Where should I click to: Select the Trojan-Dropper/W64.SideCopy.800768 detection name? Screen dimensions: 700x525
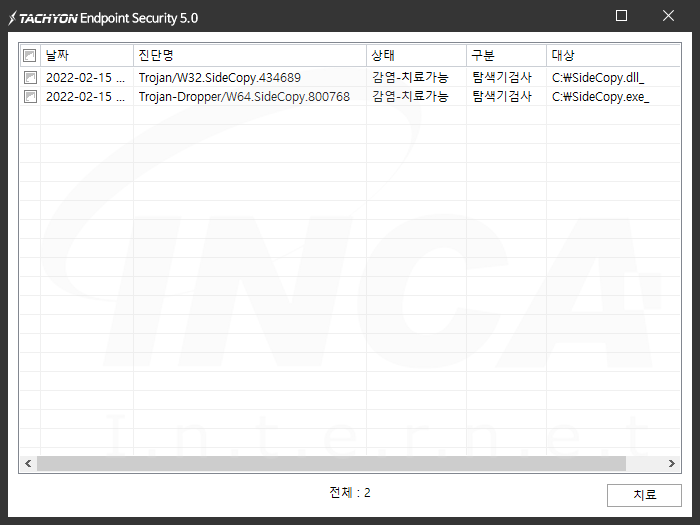tap(244, 97)
